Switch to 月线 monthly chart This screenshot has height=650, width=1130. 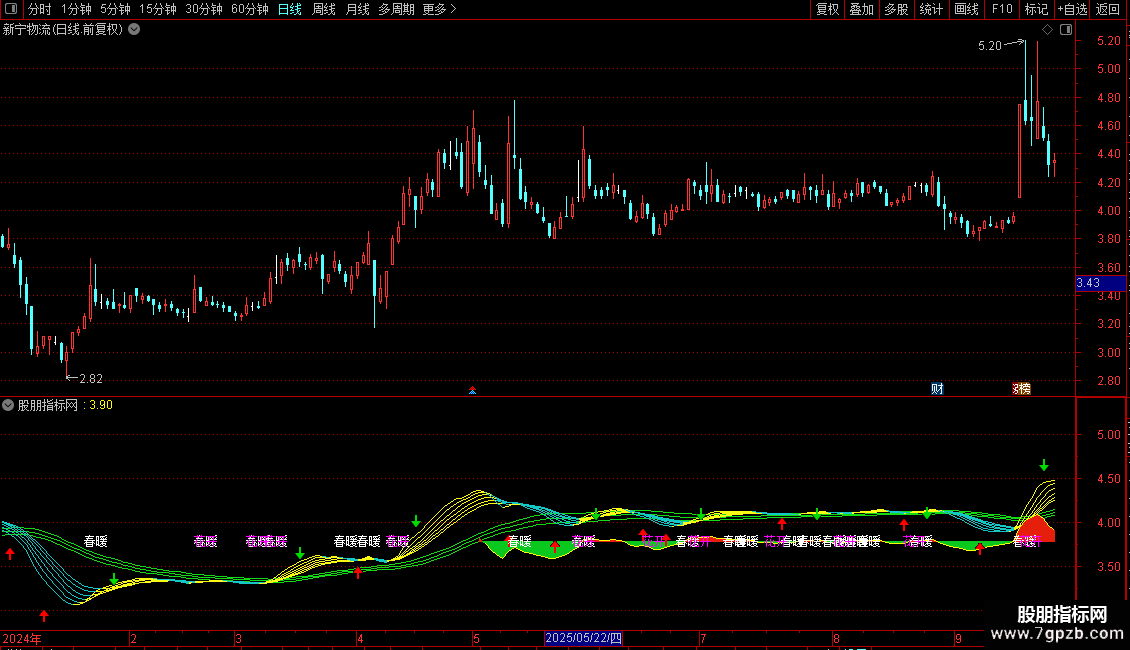point(357,9)
